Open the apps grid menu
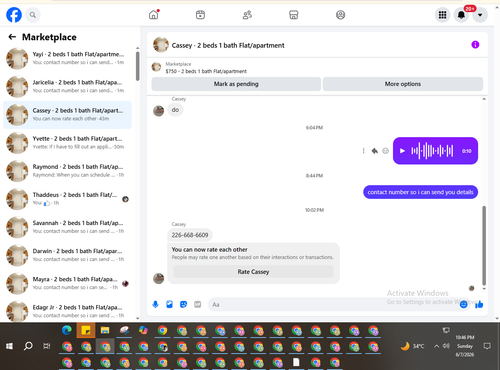 point(442,15)
